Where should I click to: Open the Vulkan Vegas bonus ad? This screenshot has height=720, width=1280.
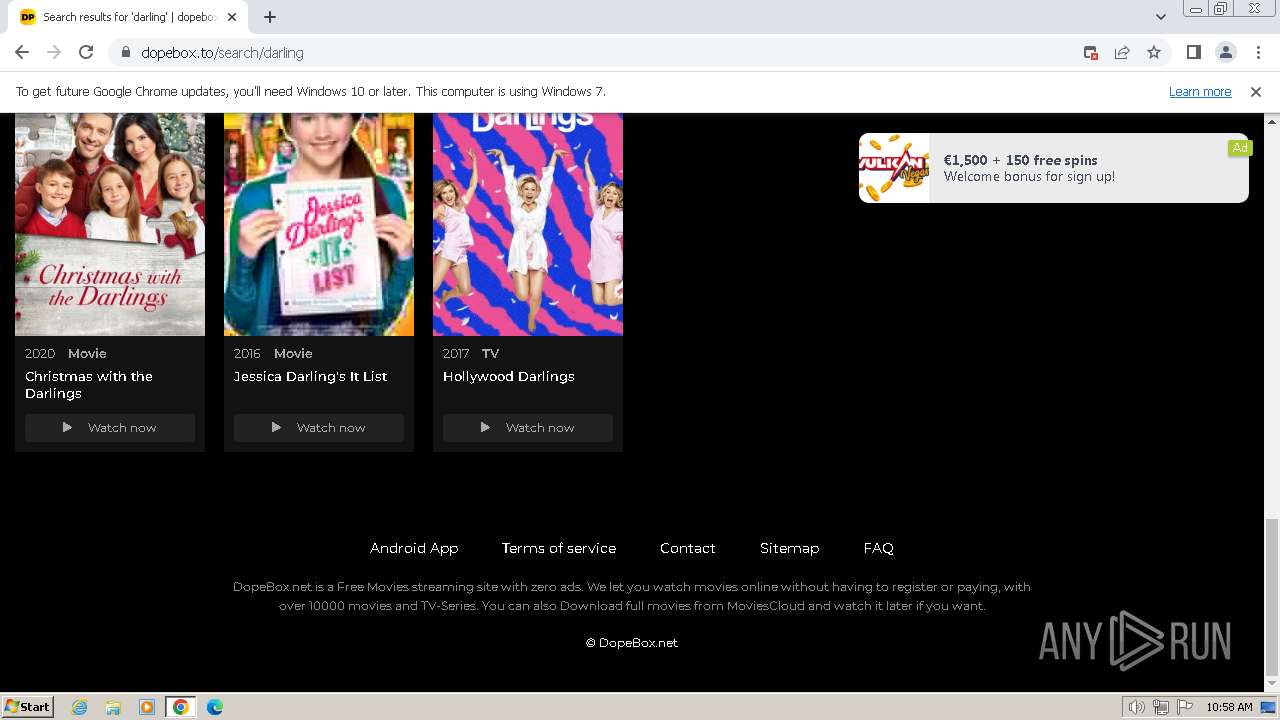pos(1053,168)
